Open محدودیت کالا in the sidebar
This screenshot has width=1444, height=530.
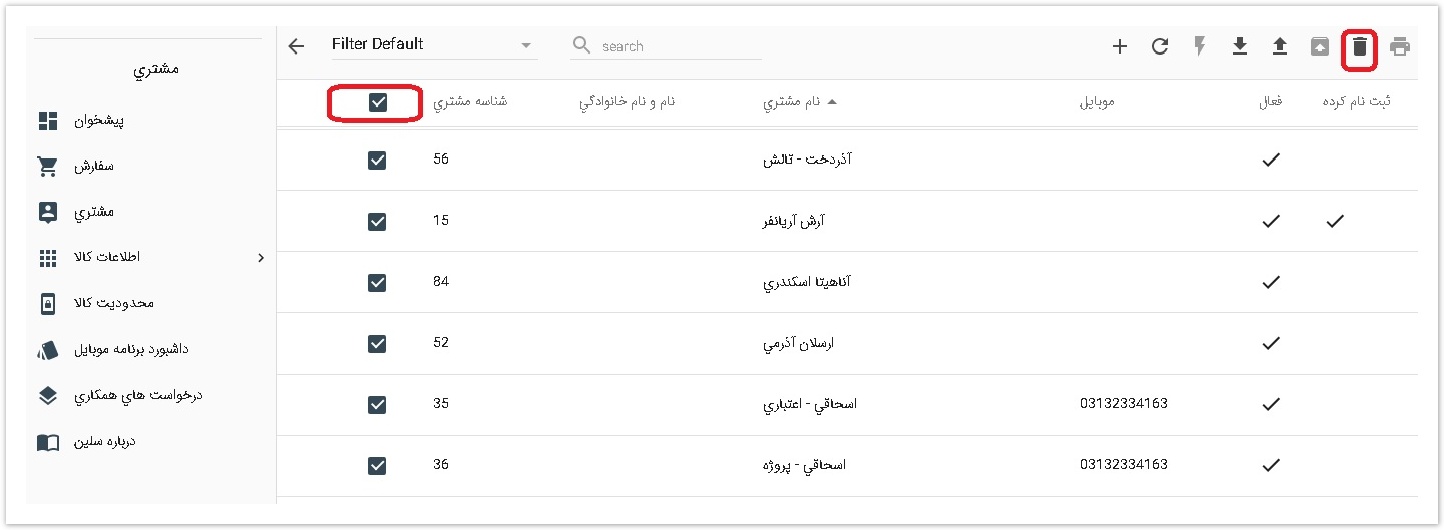point(115,303)
